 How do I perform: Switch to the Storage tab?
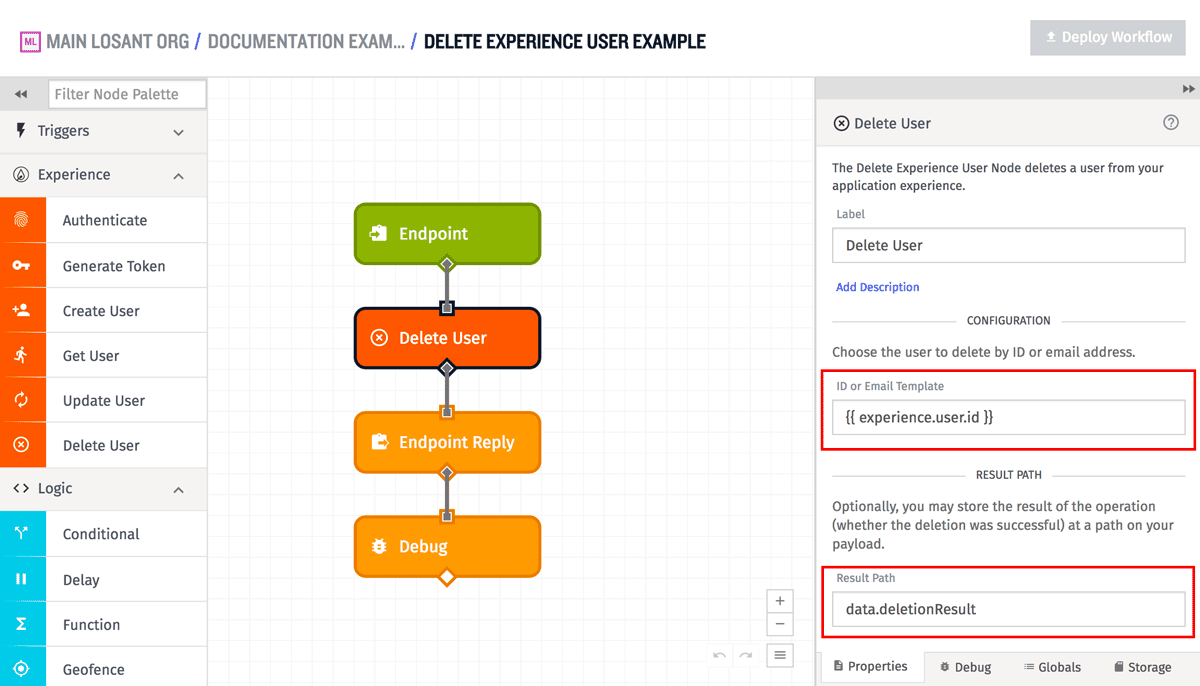pyautogui.click(x=1142, y=667)
